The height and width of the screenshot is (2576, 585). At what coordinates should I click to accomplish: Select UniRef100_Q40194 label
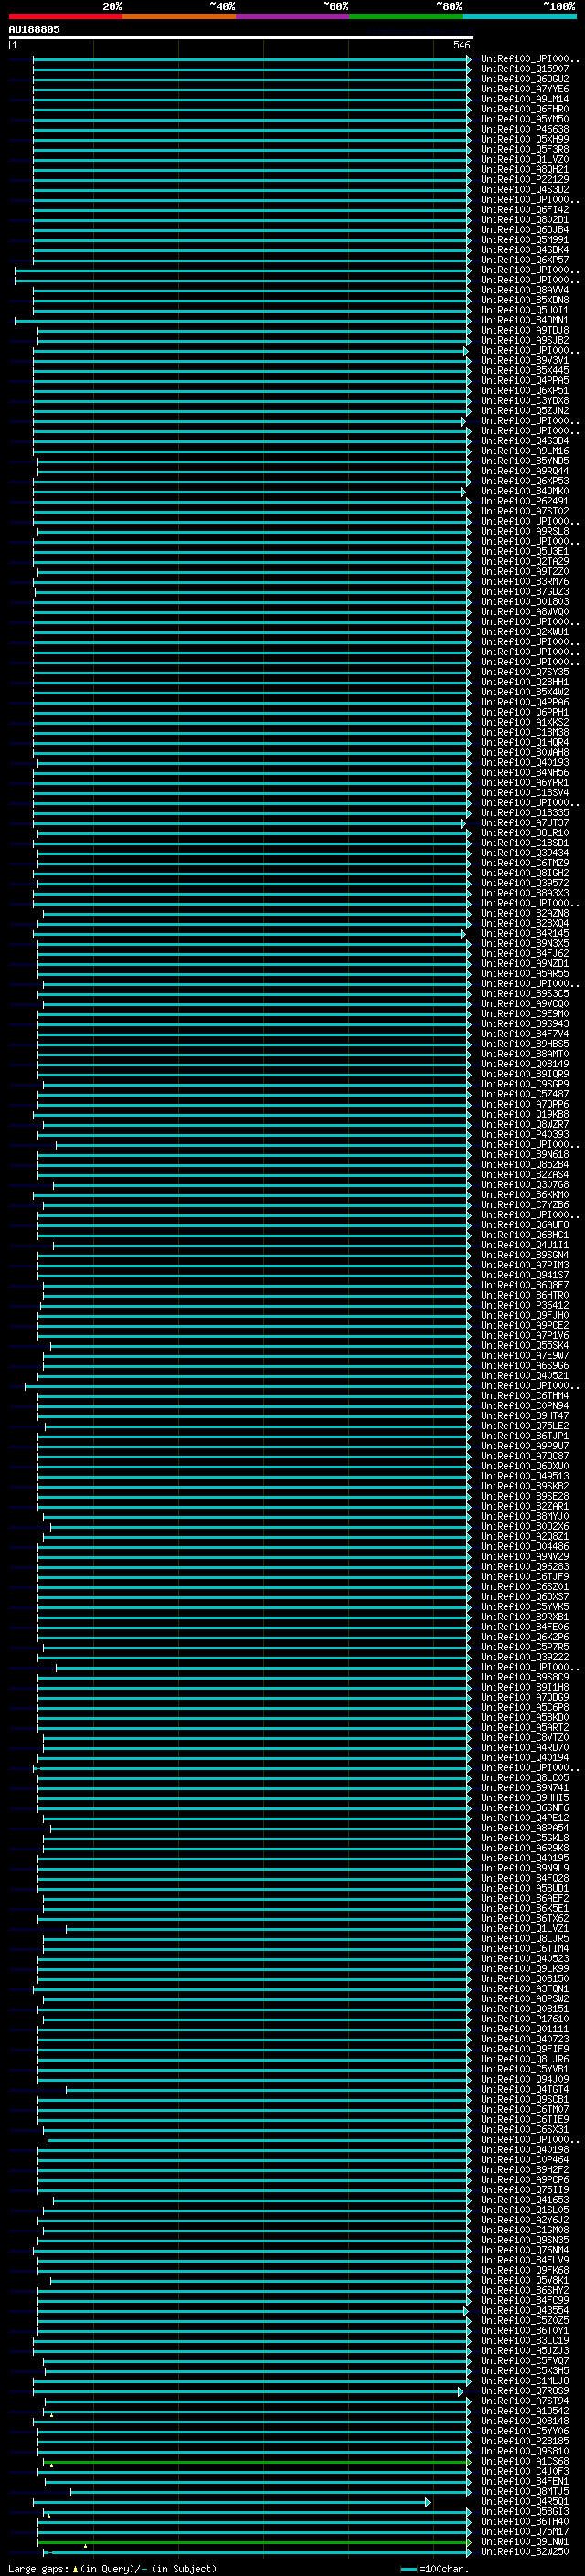pyautogui.click(x=525, y=1757)
